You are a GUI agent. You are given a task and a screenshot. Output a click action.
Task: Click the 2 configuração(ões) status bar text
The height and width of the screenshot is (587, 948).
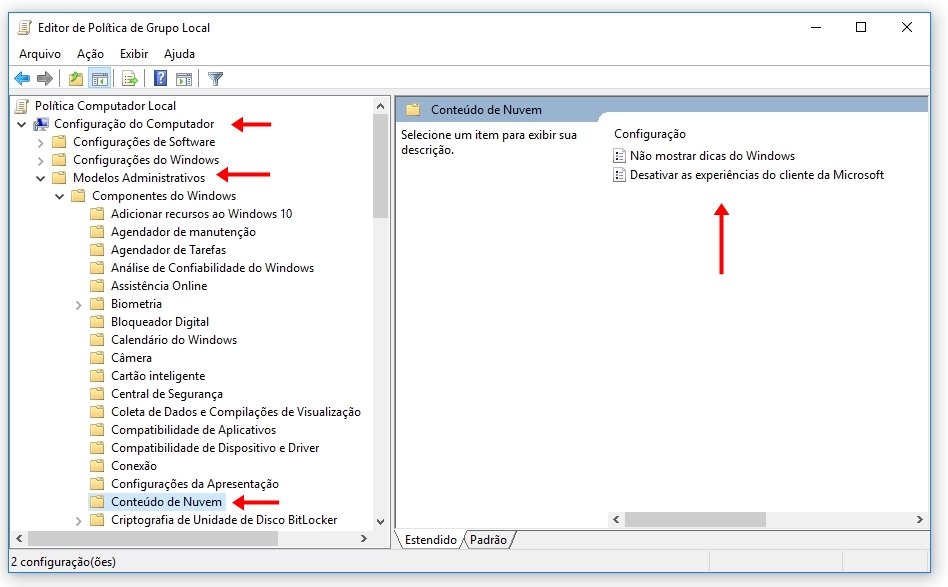63,562
